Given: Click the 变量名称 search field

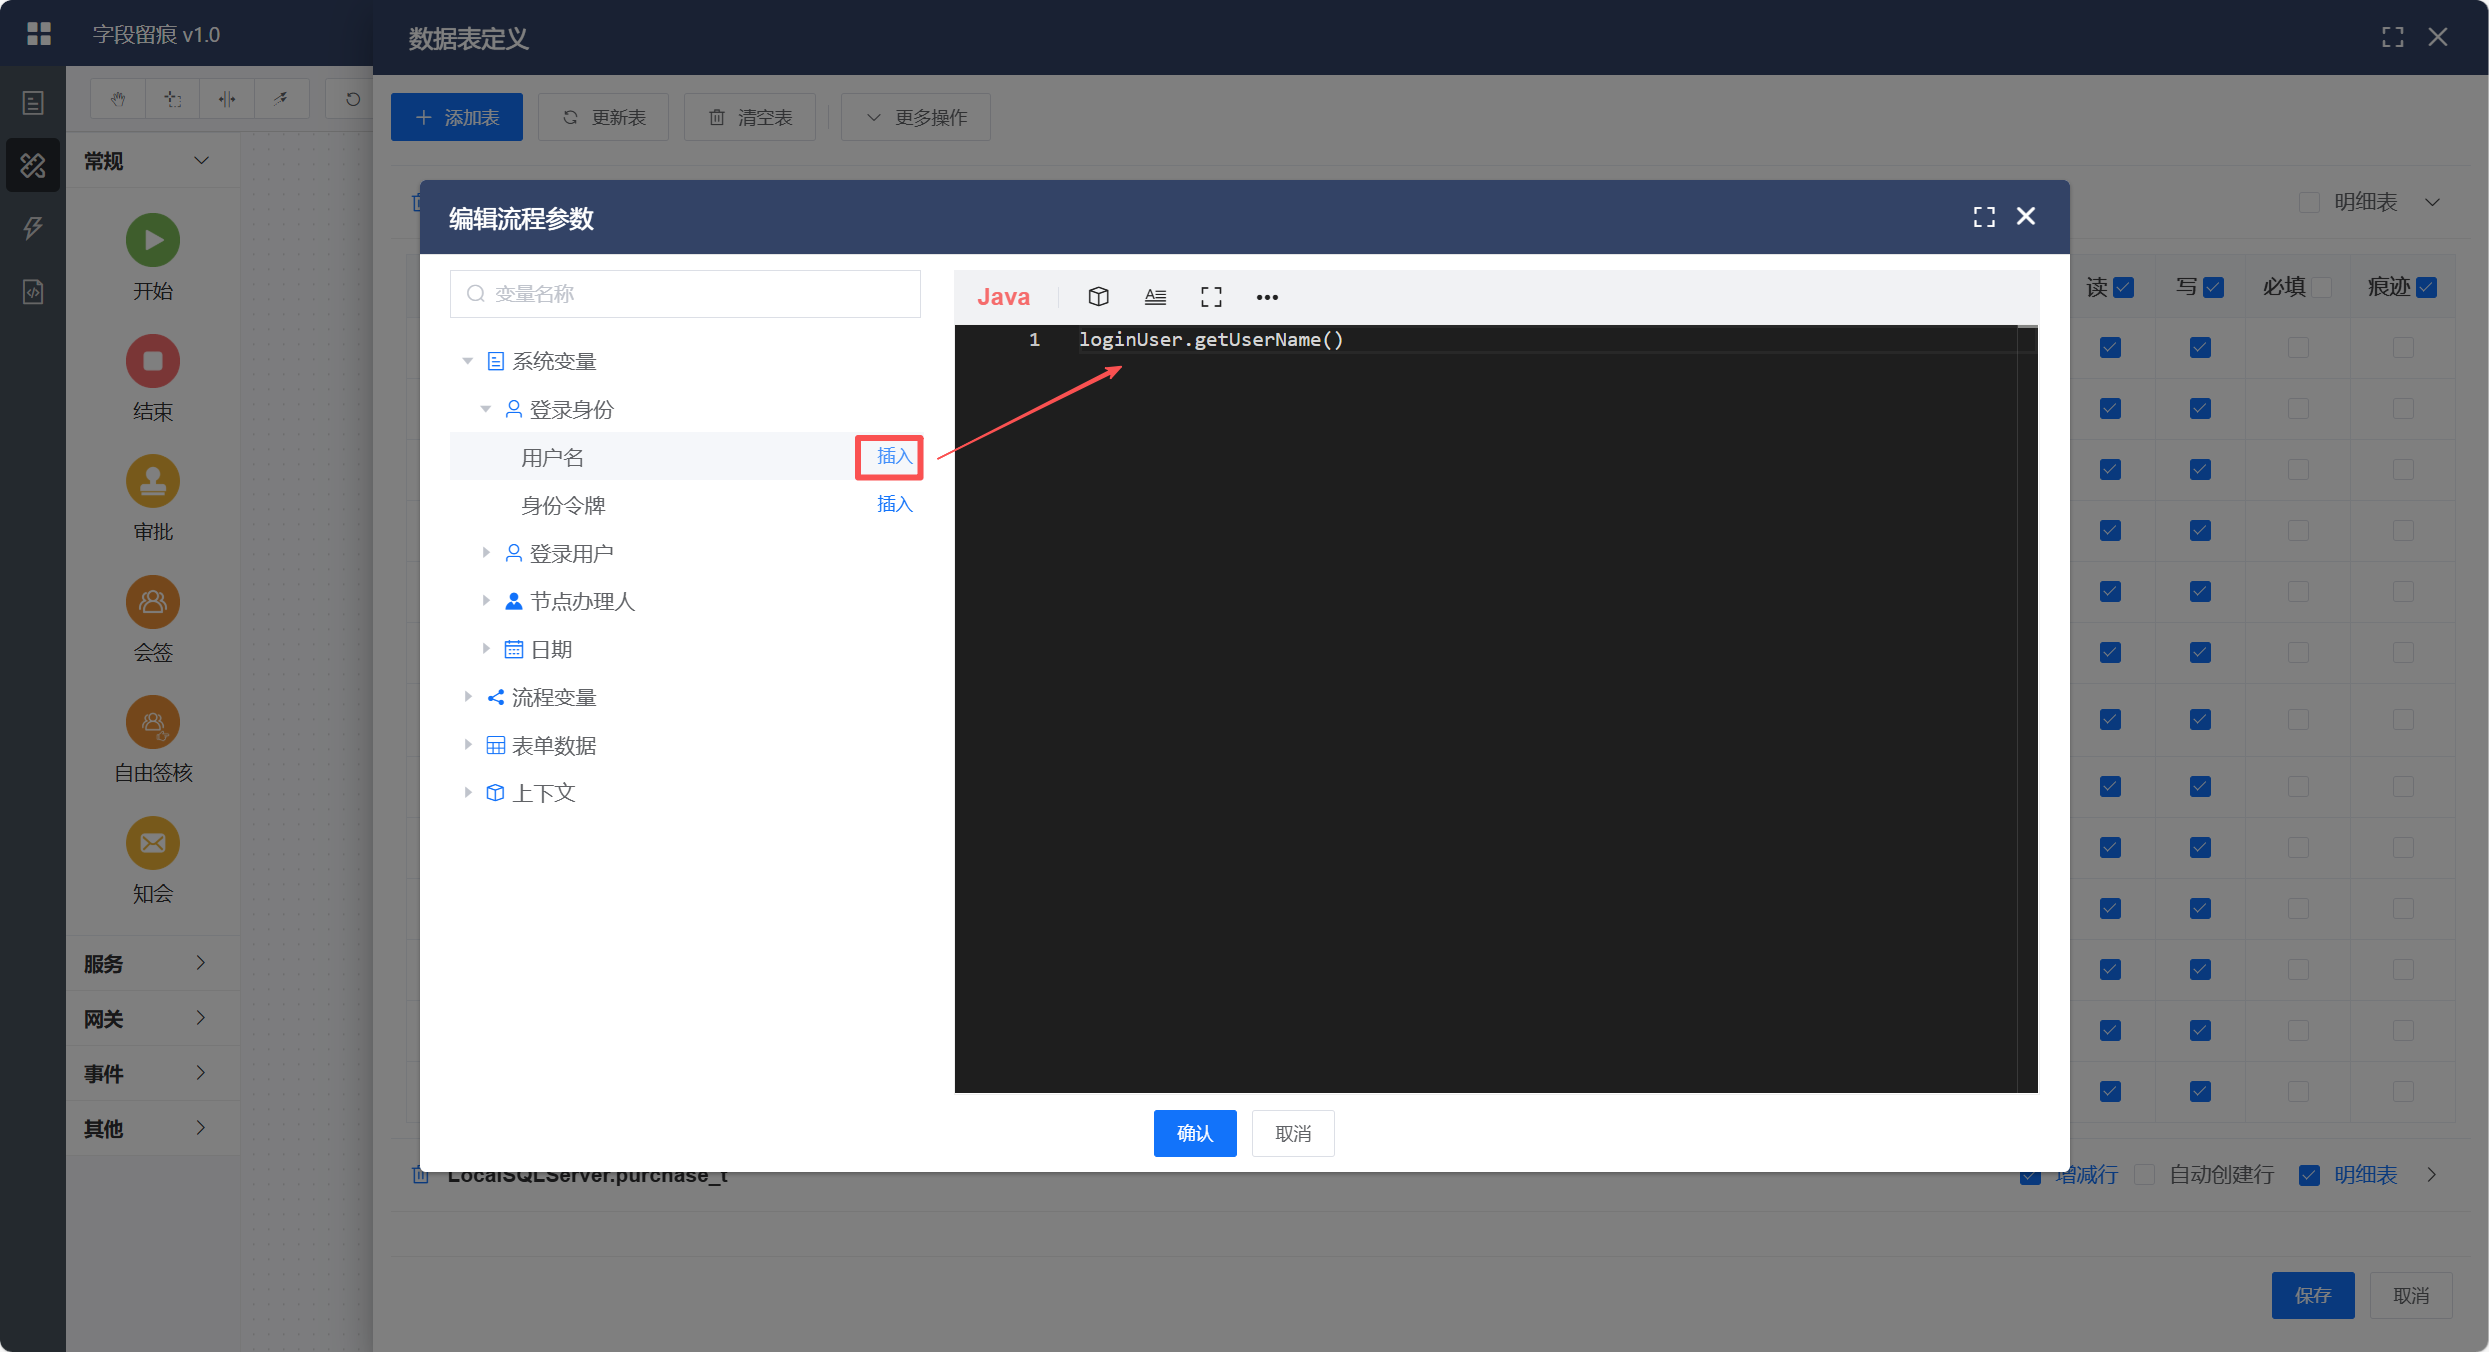Looking at the screenshot, I should [x=685, y=294].
